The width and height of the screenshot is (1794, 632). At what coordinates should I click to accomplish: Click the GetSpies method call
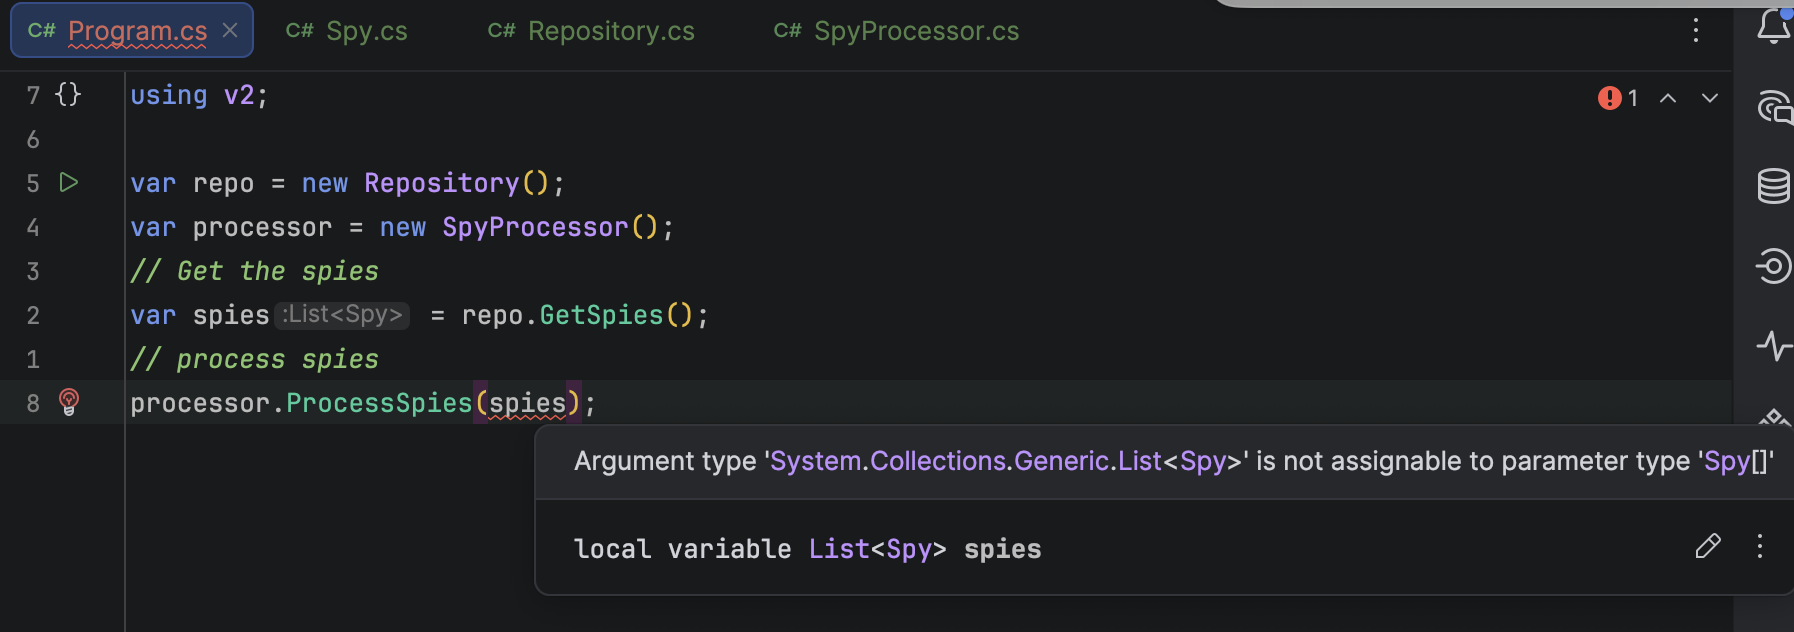click(601, 315)
